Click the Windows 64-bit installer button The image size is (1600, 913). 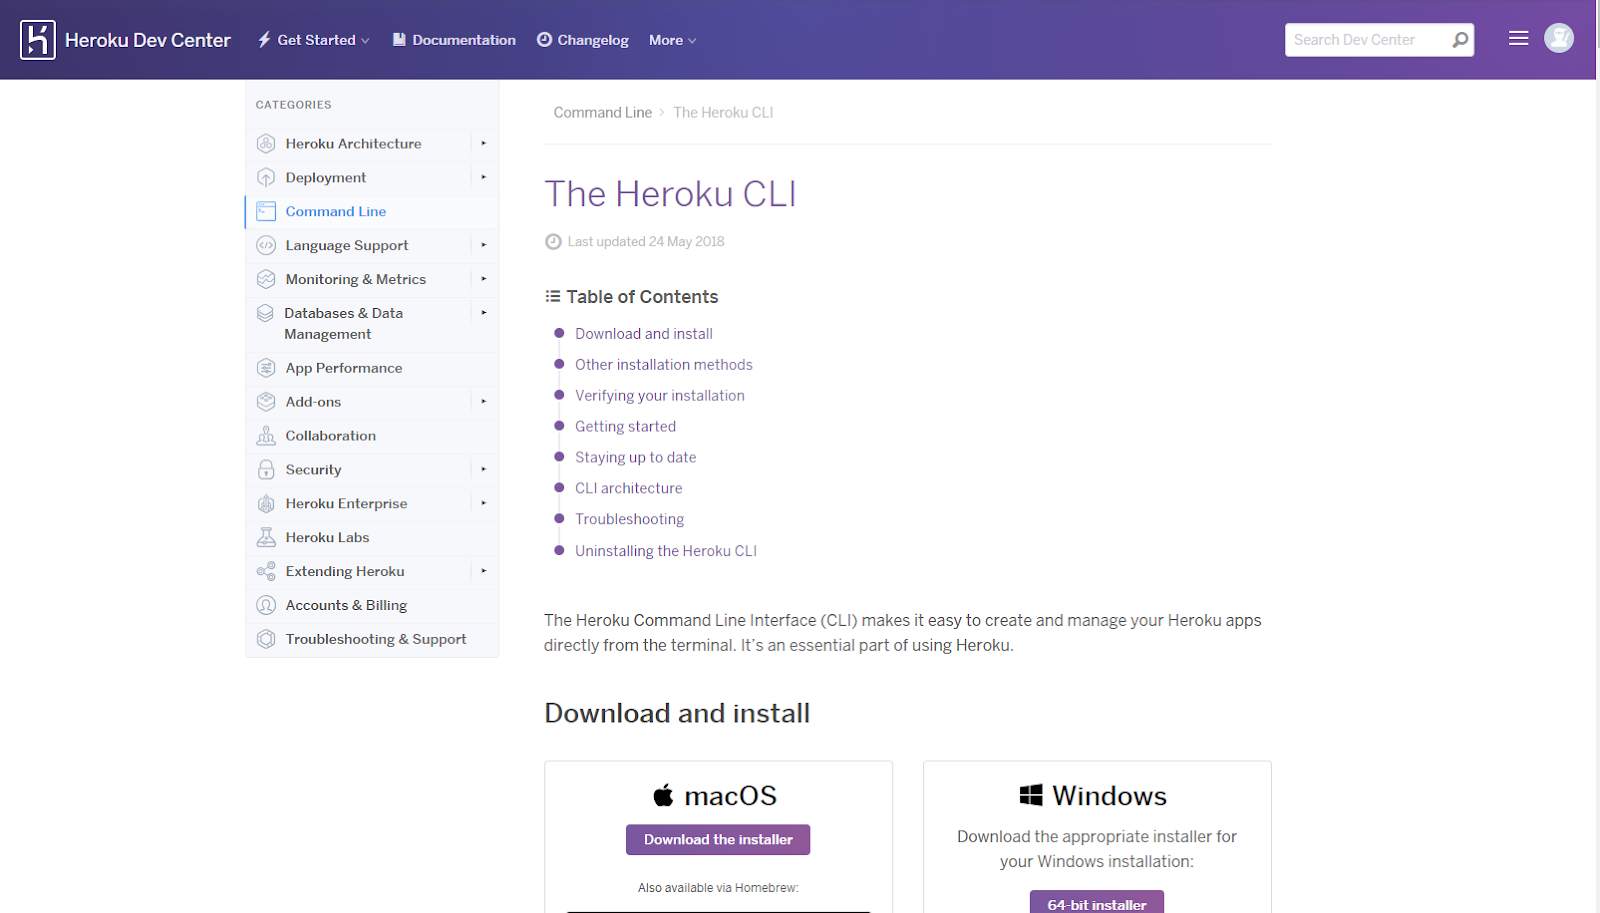pos(1097,902)
